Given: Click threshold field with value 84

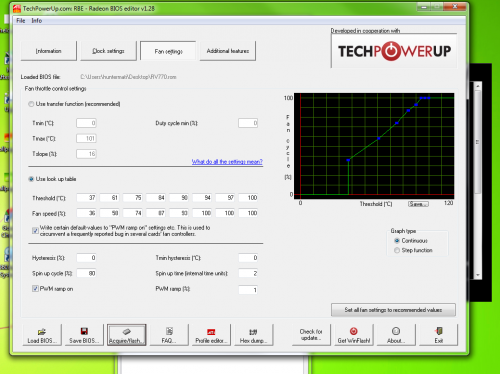Looking at the screenshot, I should (156, 198).
